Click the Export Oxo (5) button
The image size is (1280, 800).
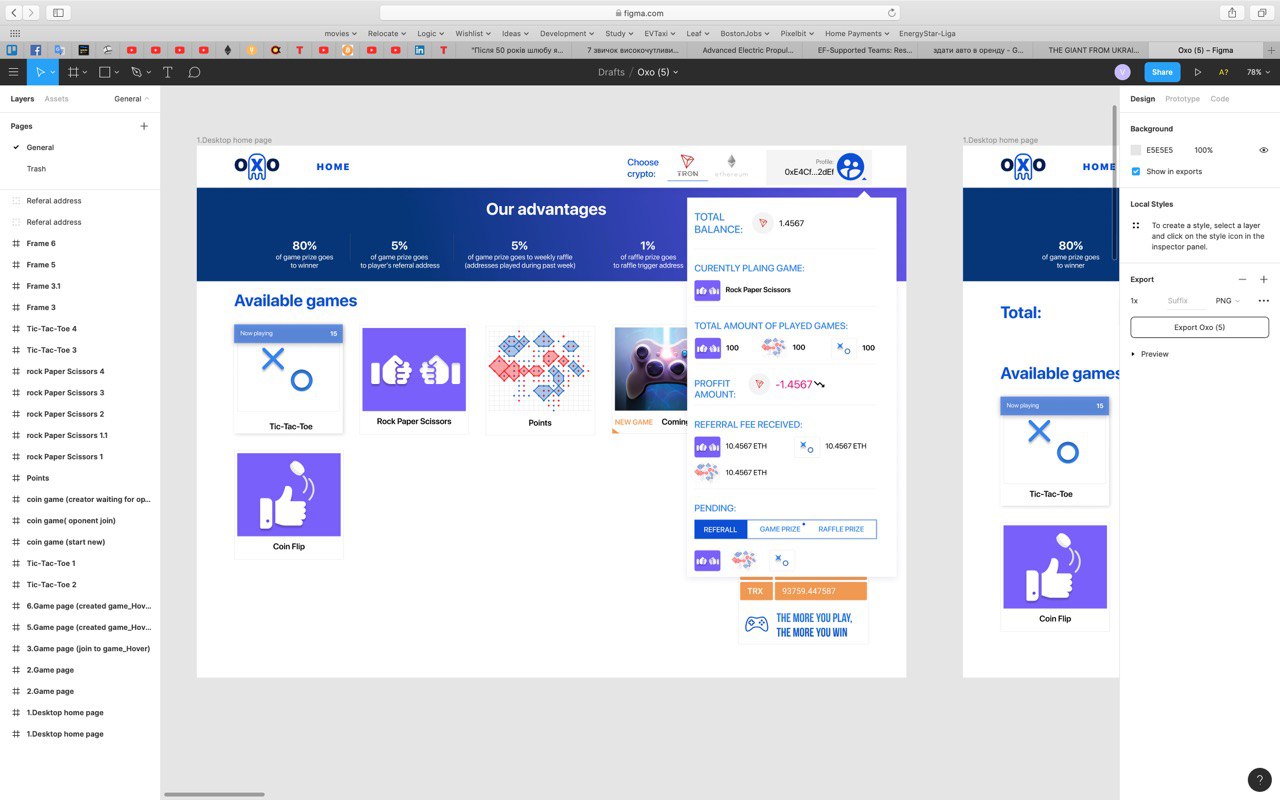(x=1199, y=327)
